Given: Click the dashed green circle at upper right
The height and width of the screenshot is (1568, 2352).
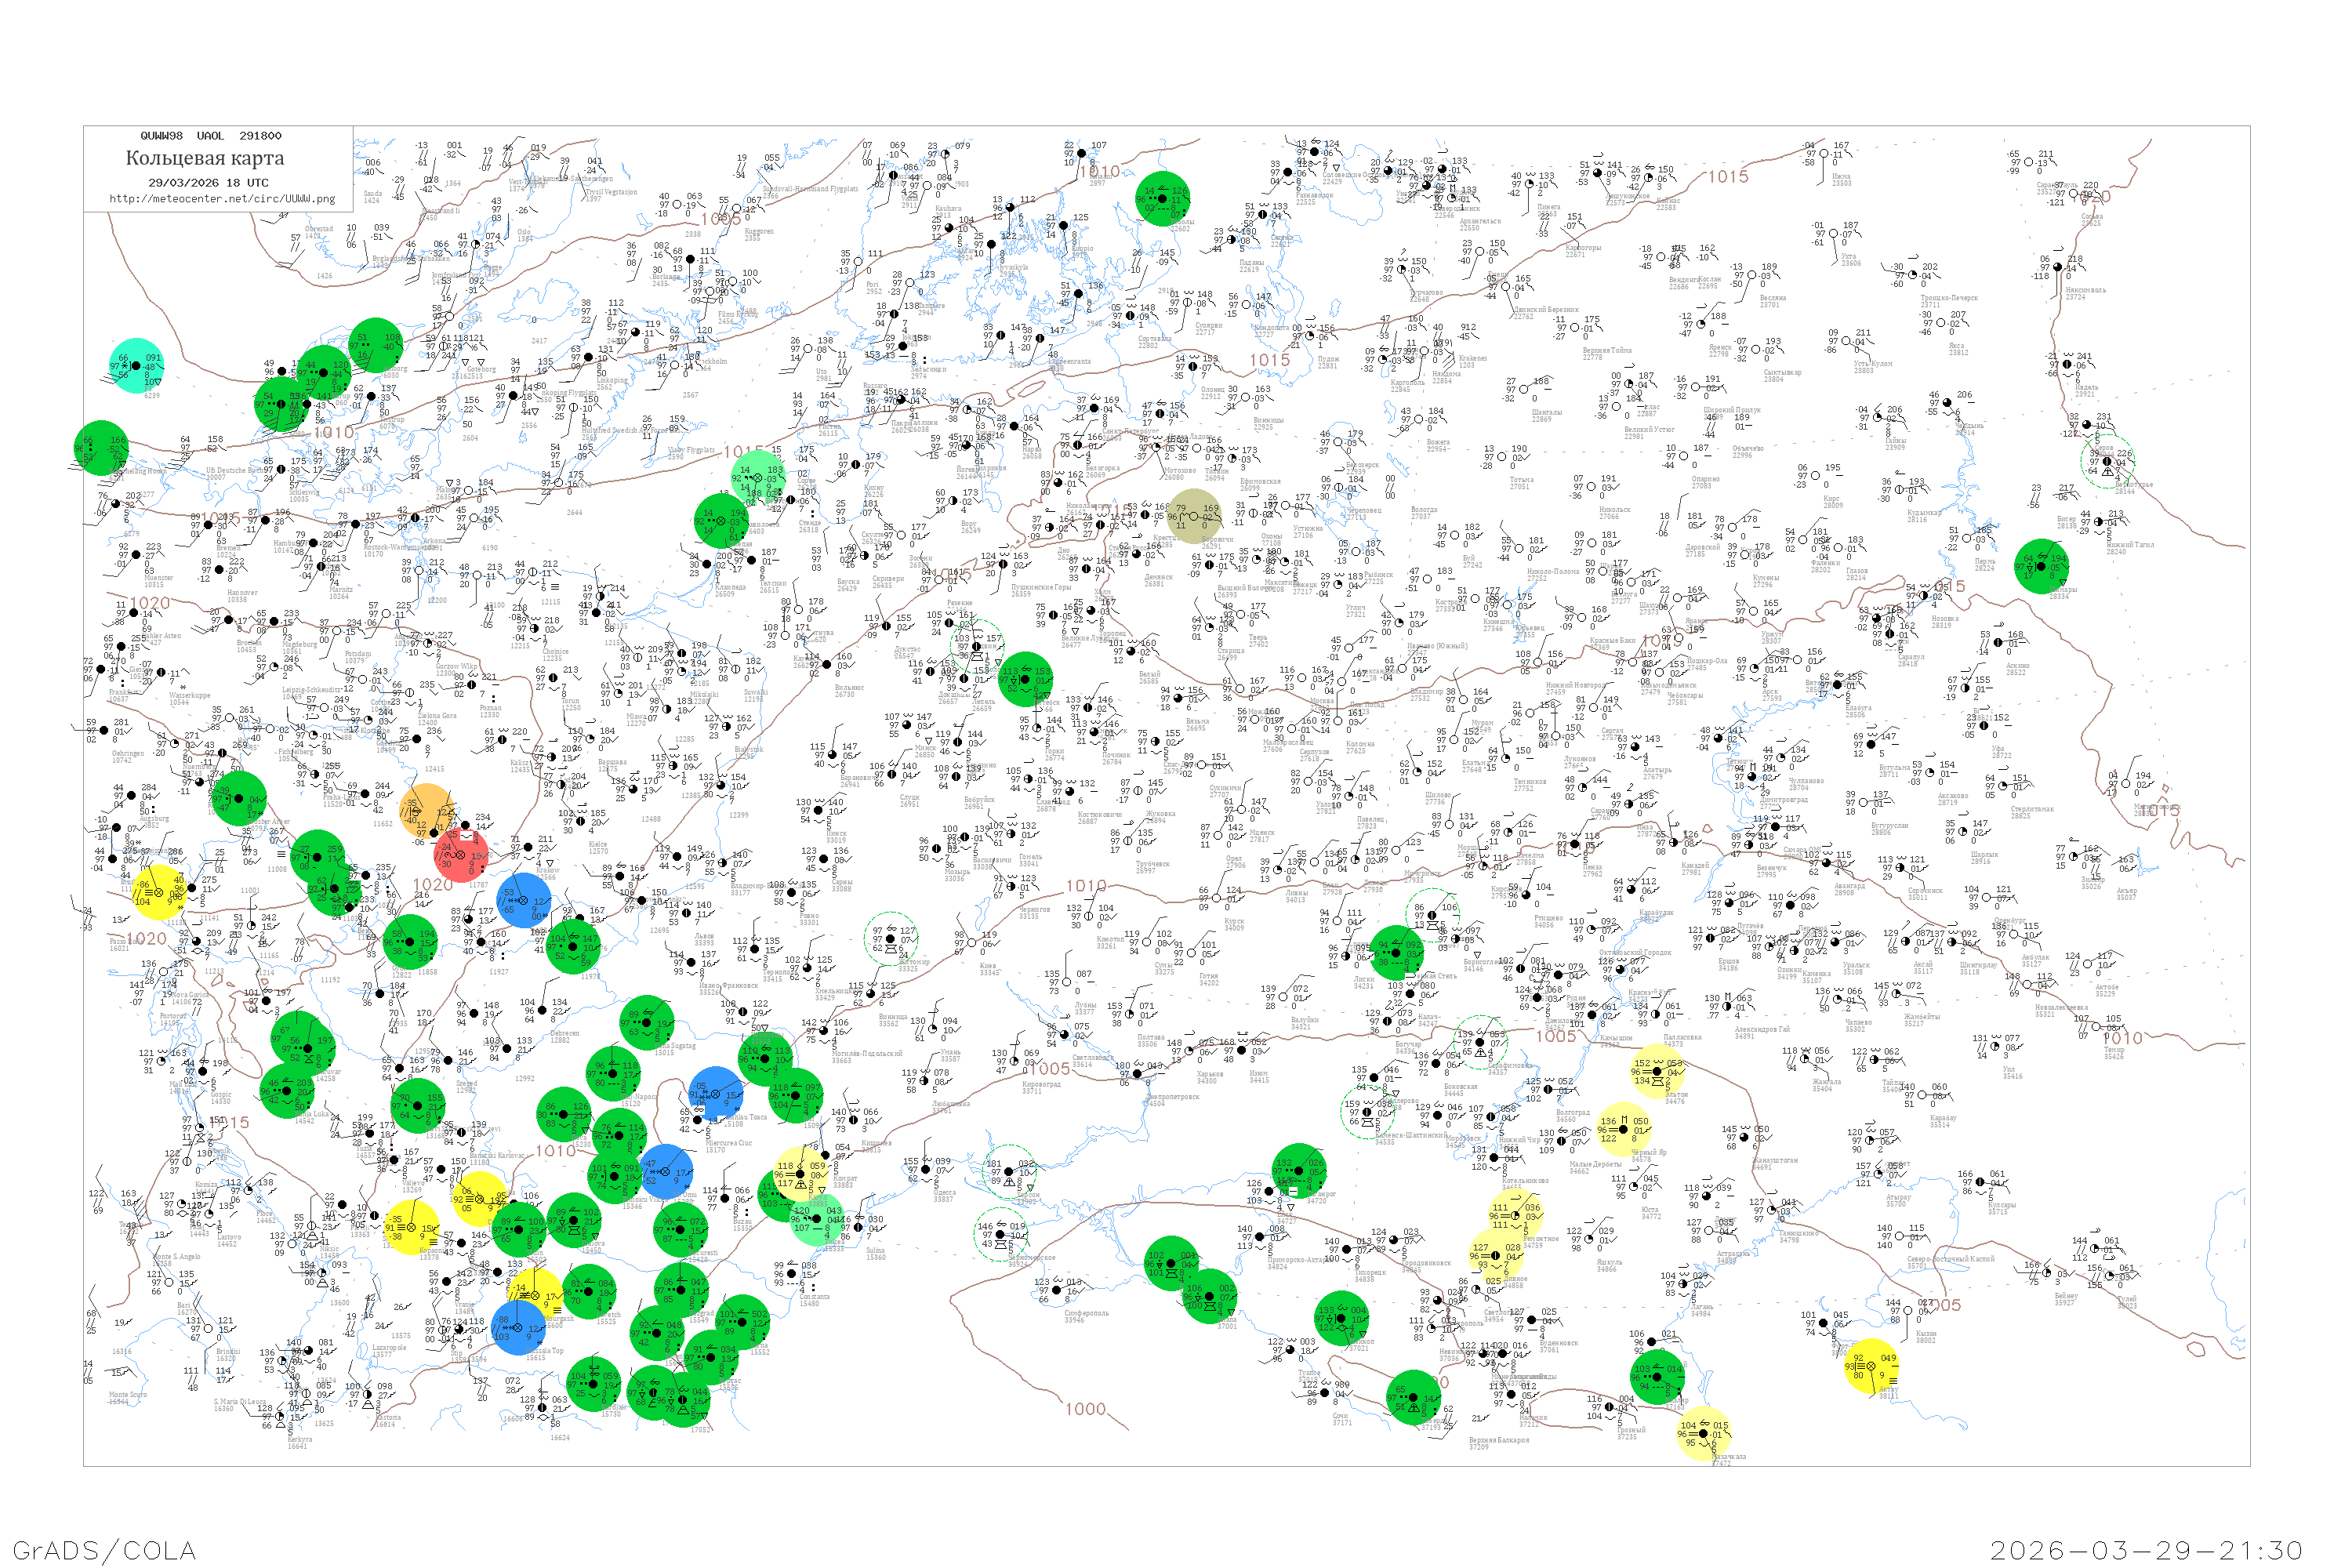Looking at the screenshot, I should 2108,461.
